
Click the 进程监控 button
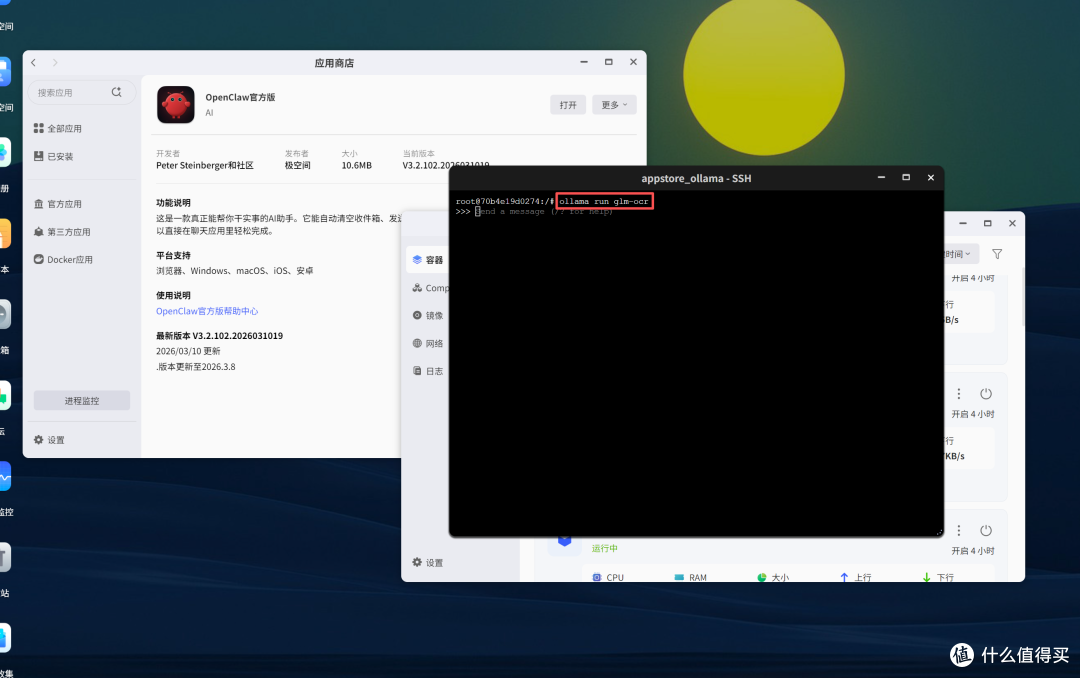pyautogui.click(x=82, y=401)
